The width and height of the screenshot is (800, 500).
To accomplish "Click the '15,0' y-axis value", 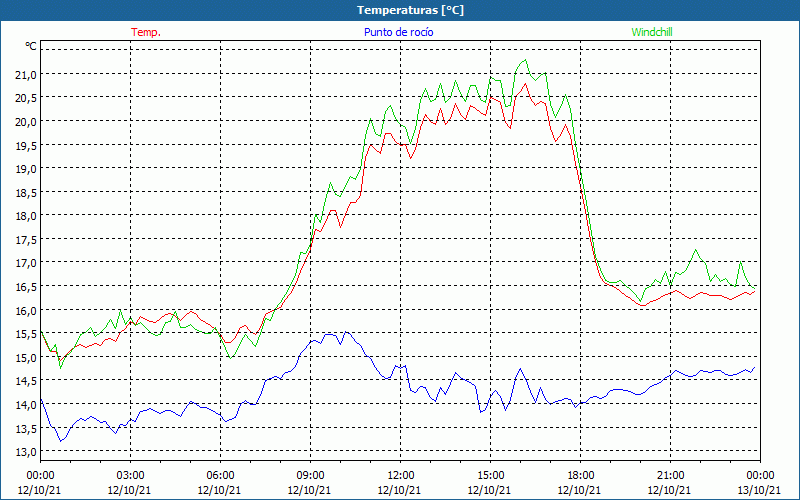I will pos(26,358).
